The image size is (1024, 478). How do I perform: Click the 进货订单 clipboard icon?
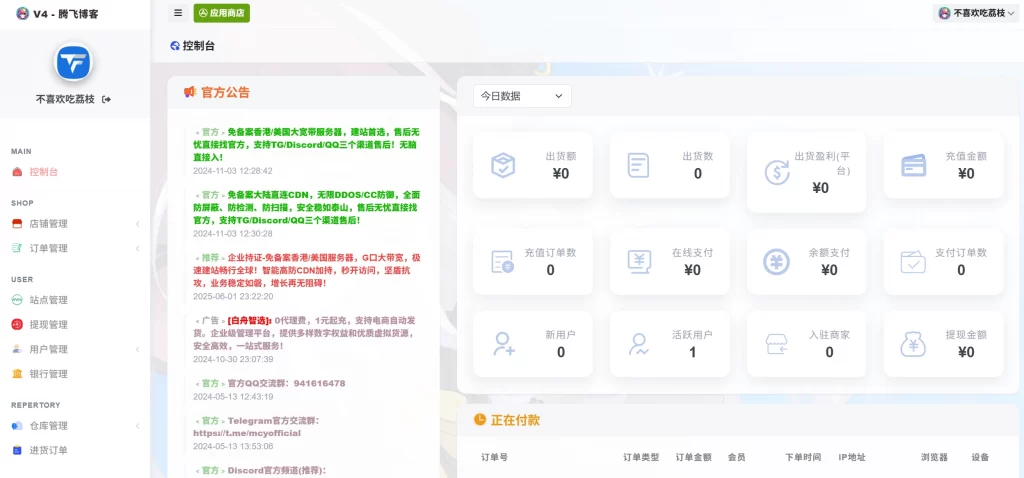click(17, 451)
